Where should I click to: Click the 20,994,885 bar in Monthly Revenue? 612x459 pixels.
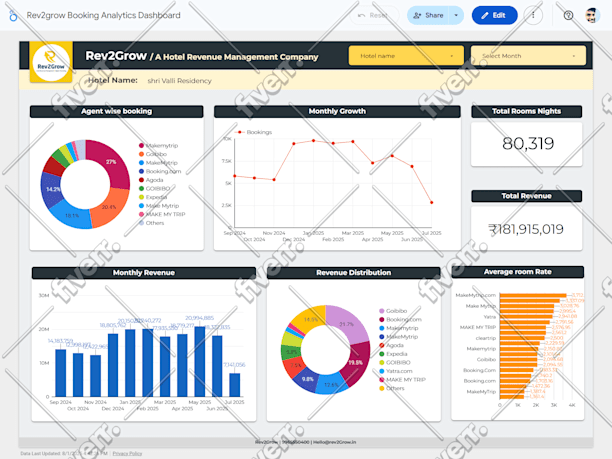coord(200,361)
